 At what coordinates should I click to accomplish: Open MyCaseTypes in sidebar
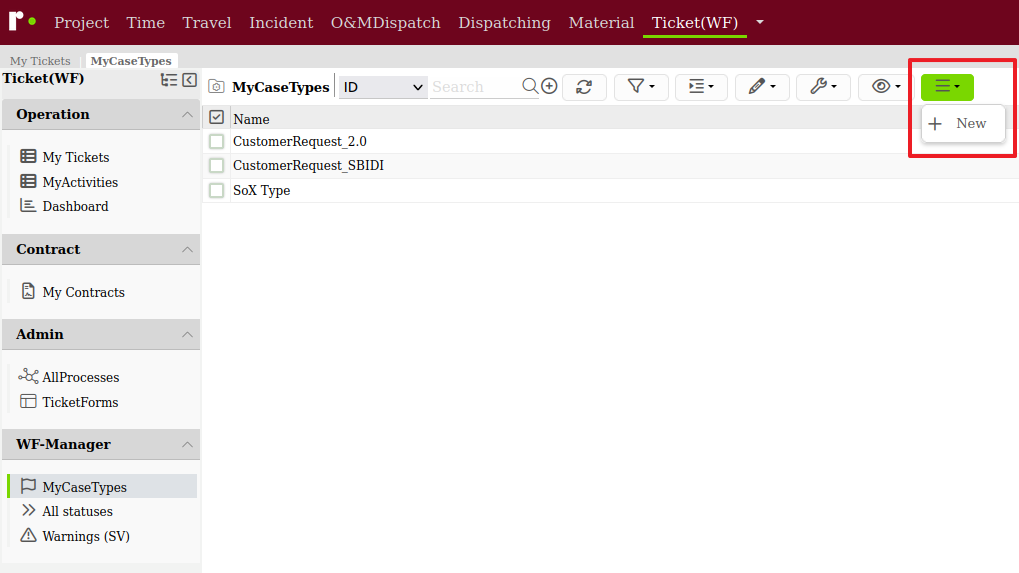84,487
